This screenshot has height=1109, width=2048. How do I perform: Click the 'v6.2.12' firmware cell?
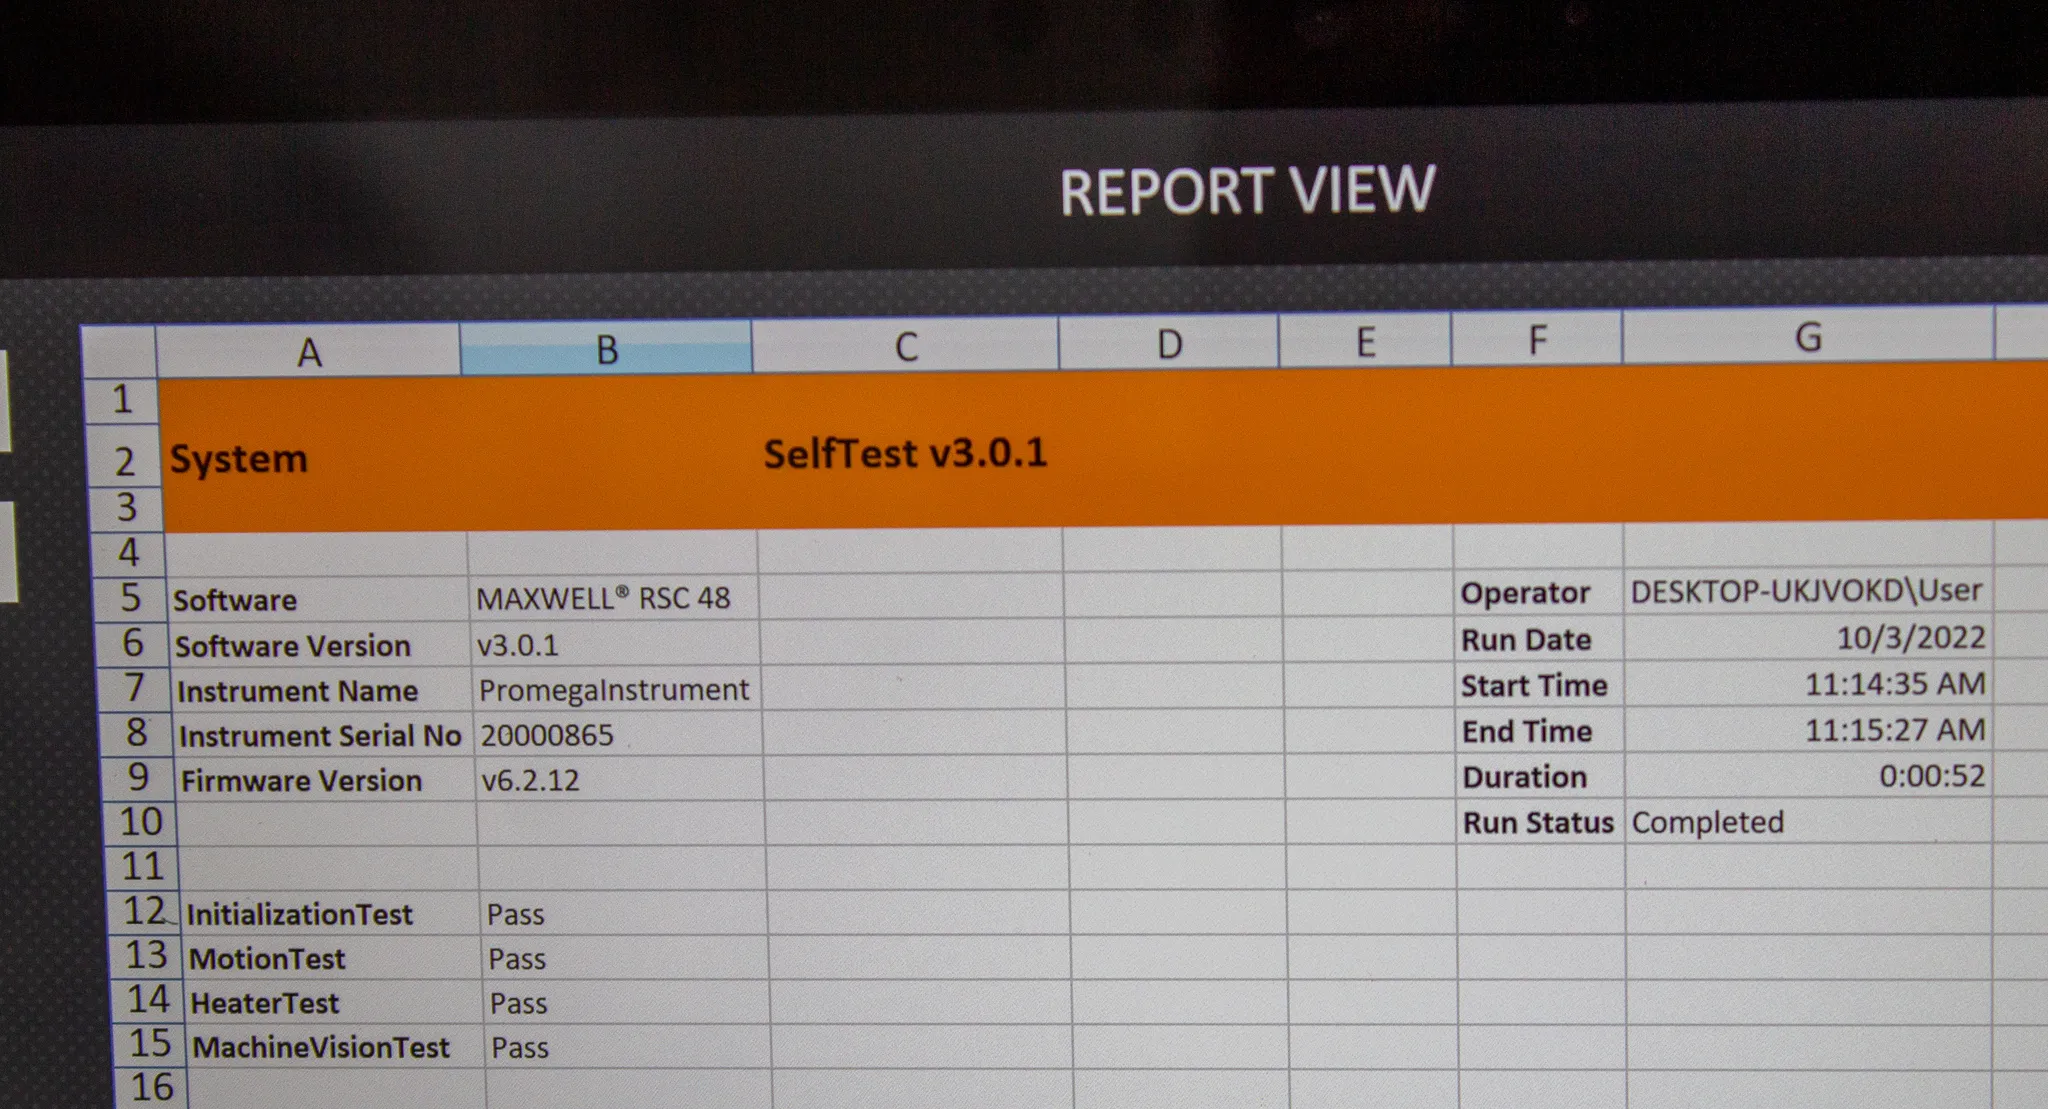coord(621,779)
